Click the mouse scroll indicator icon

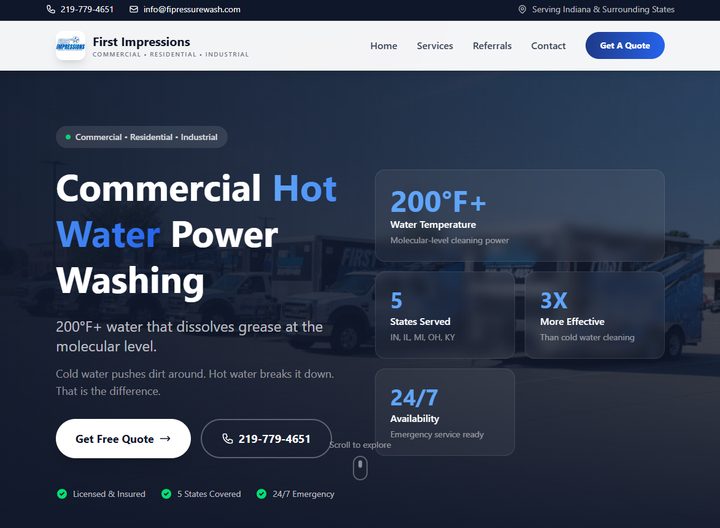[x=360, y=467]
